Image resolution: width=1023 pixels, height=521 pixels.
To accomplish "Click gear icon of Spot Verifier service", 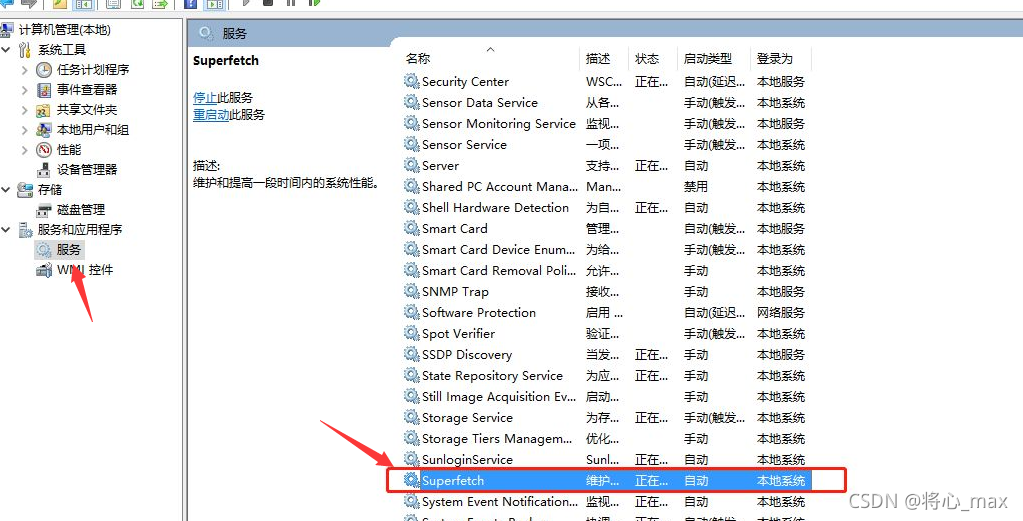I will 412,333.
